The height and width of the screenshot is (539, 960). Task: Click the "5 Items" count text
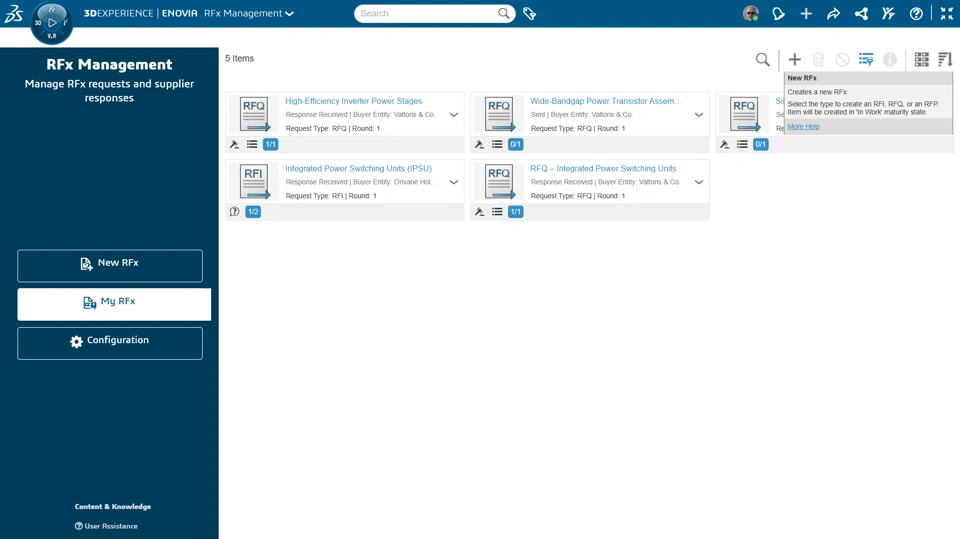point(239,58)
